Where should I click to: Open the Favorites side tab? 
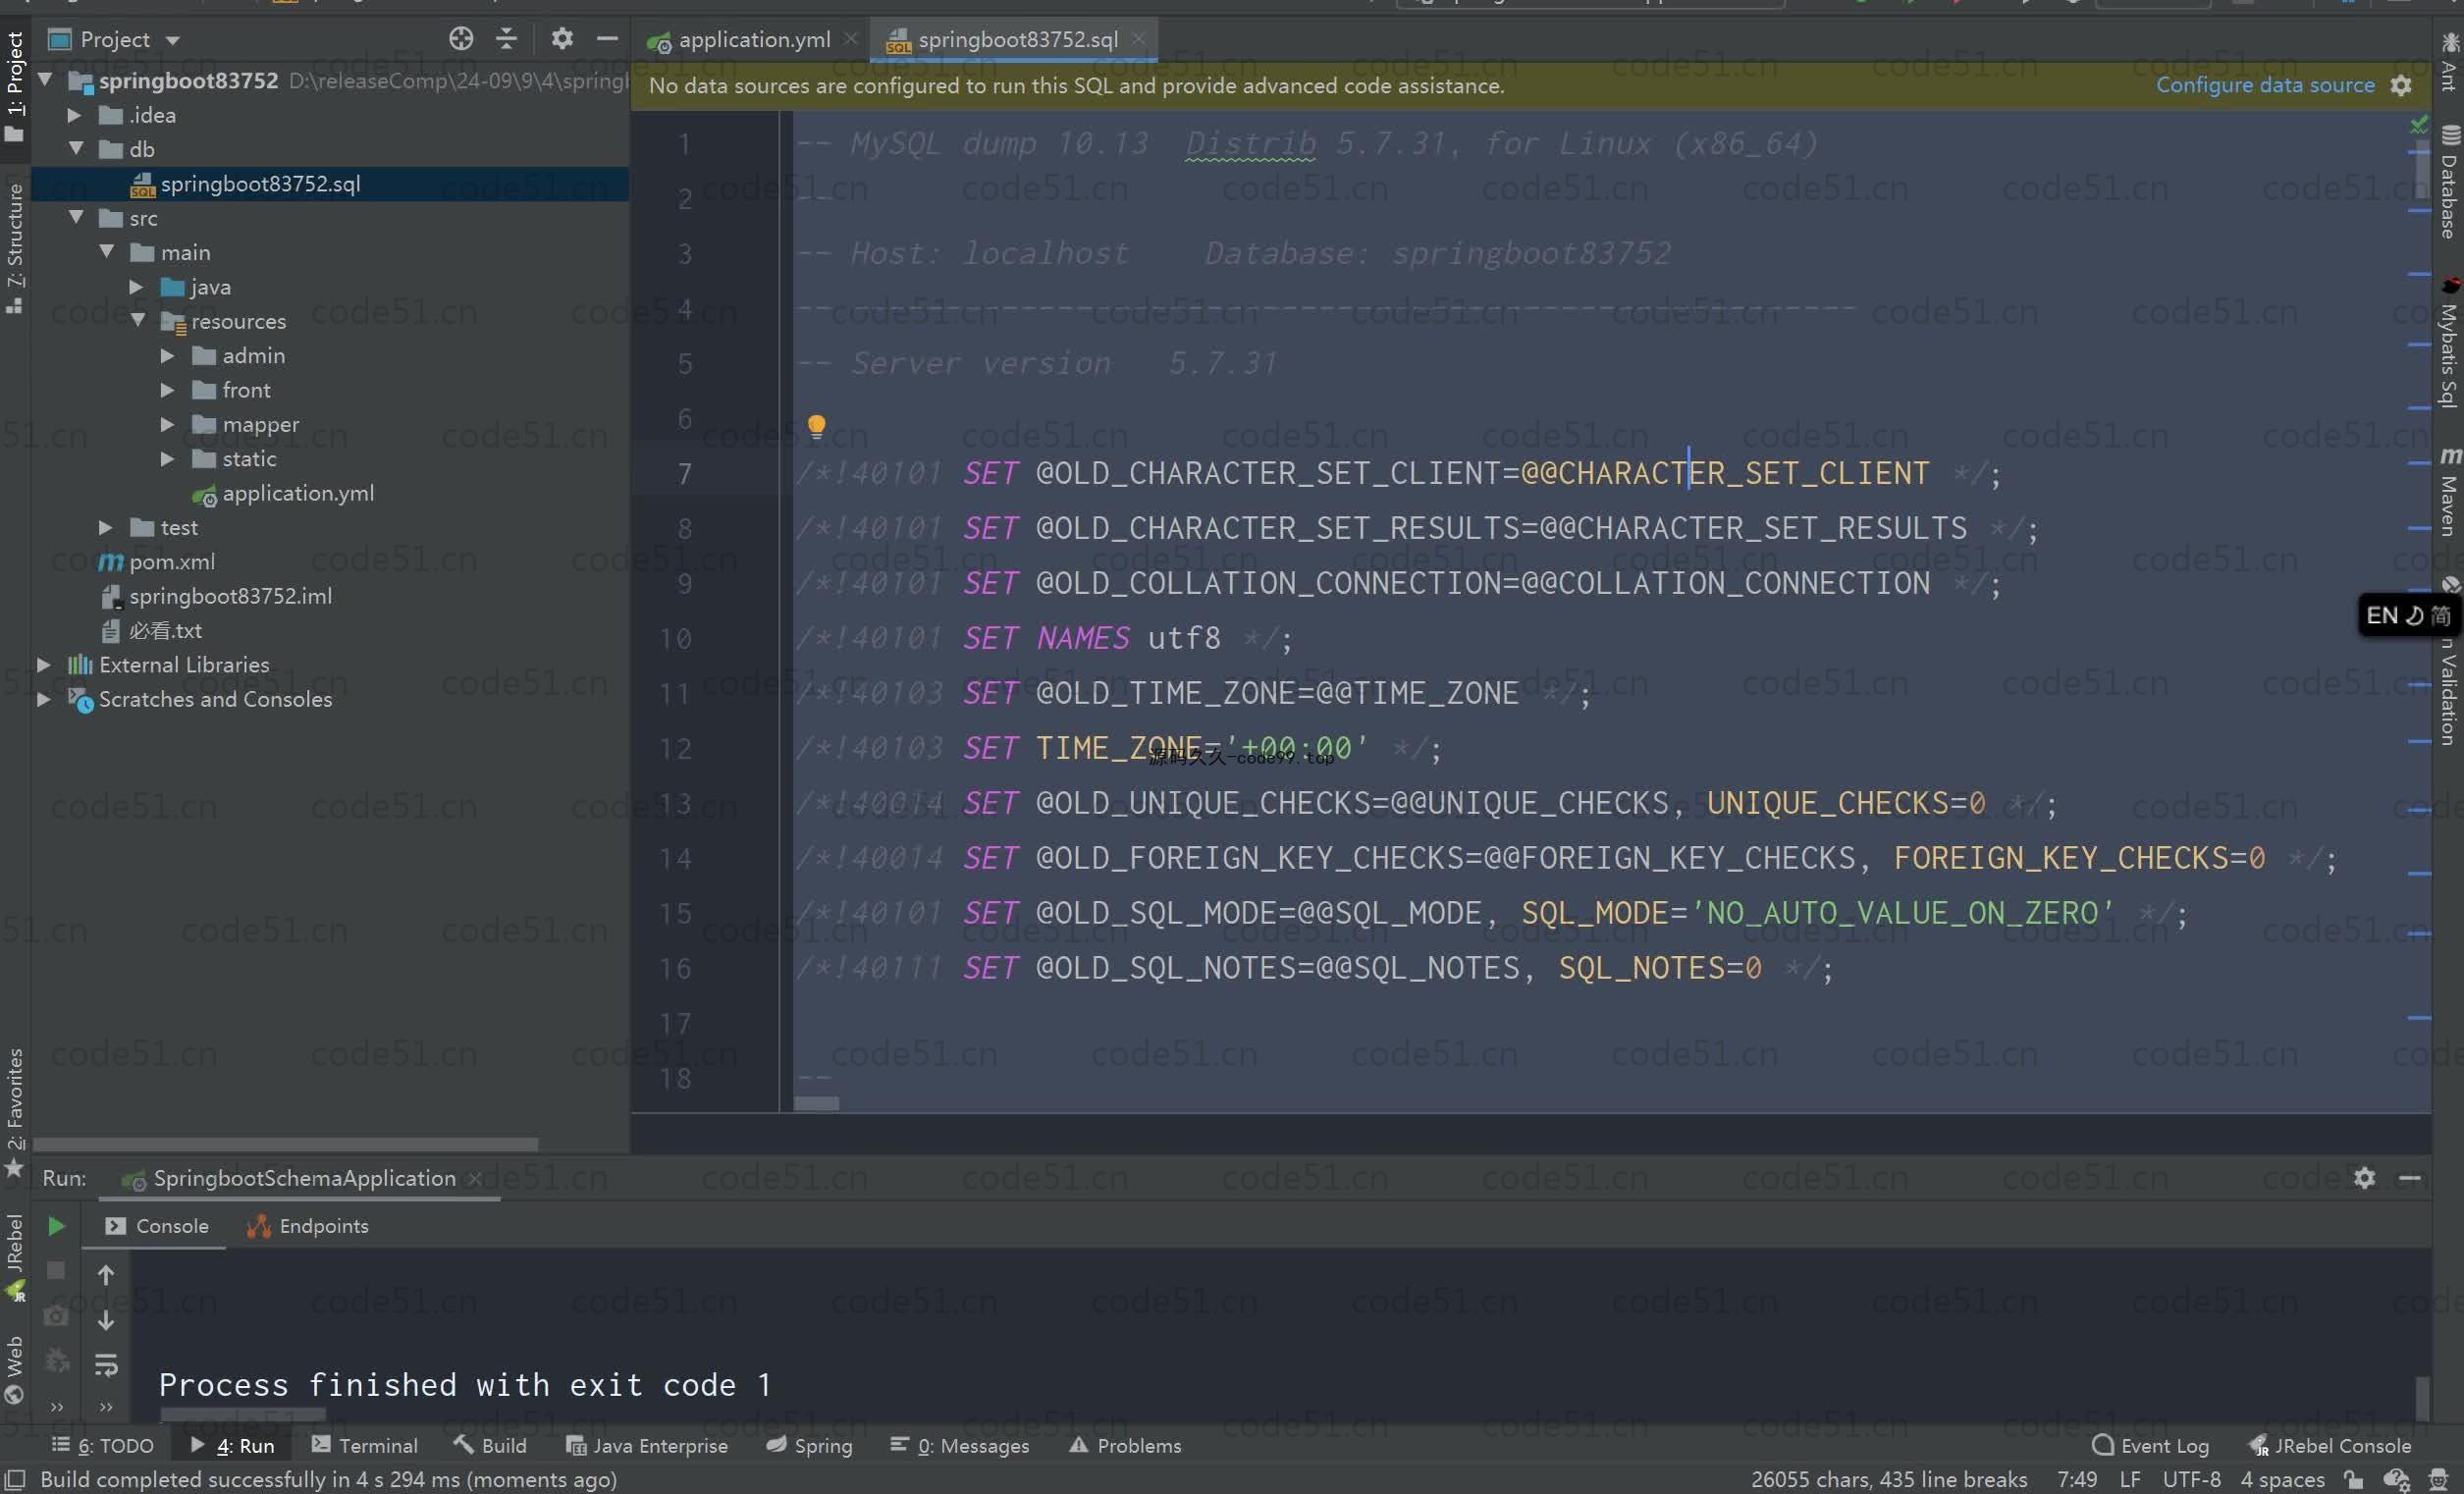(14, 1112)
